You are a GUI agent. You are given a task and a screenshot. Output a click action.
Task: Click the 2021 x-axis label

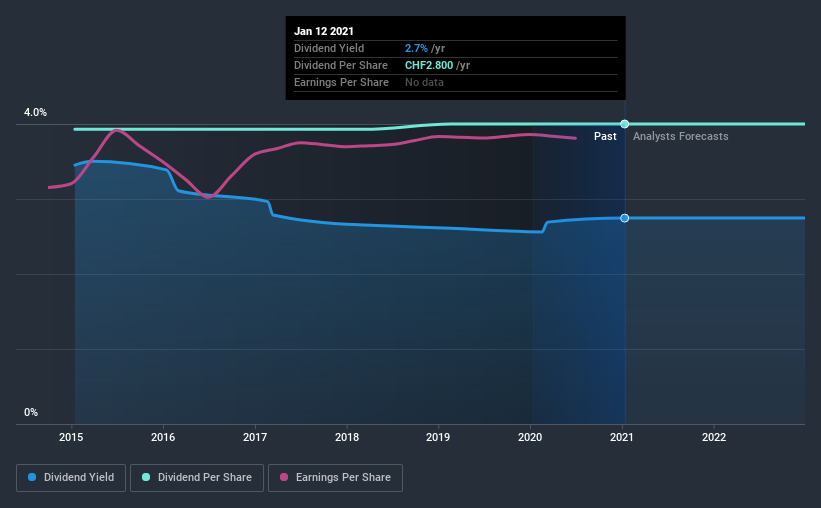tap(622, 437)
